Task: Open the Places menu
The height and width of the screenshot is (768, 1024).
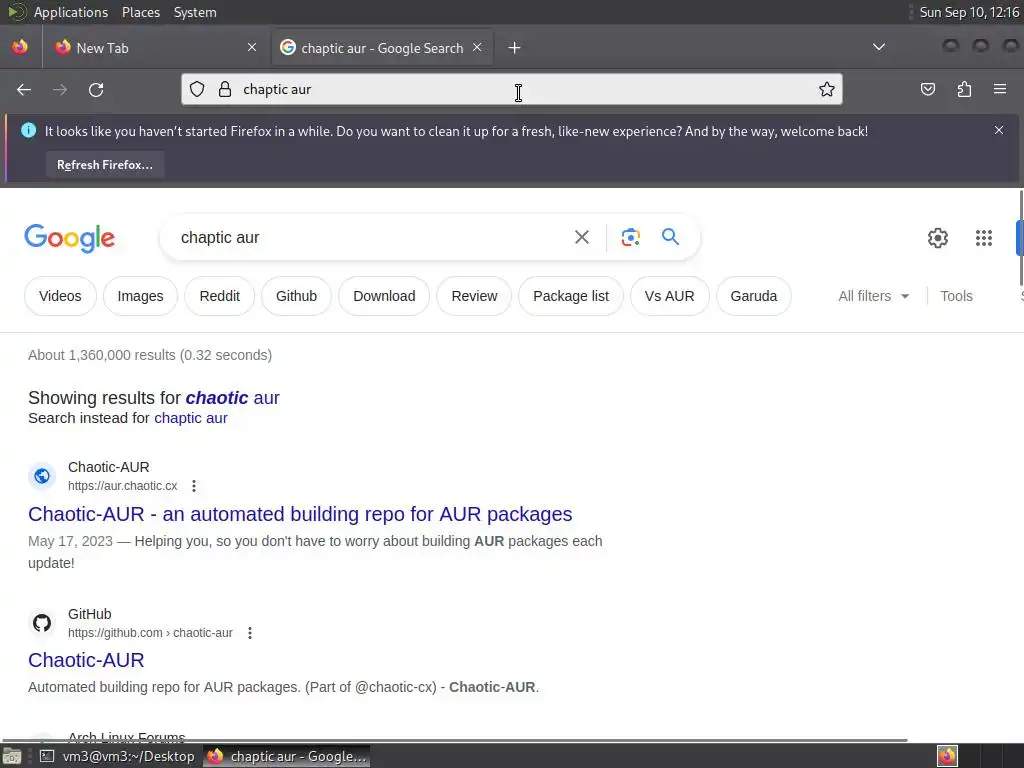Action: point(140,12)
